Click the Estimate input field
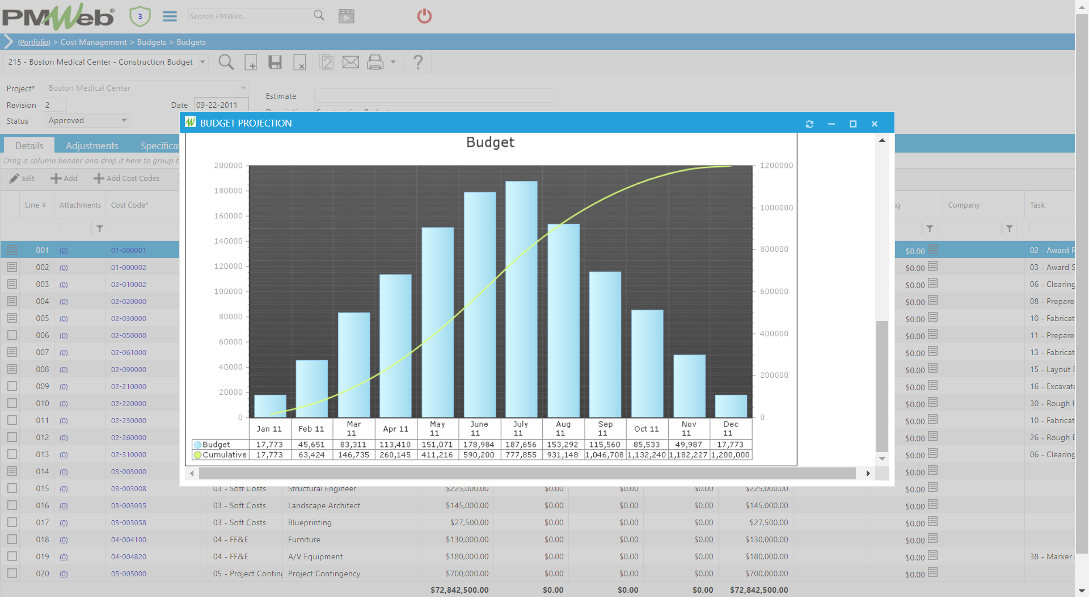This screenshot has width=1089, height=597. (x=434, y=96)
